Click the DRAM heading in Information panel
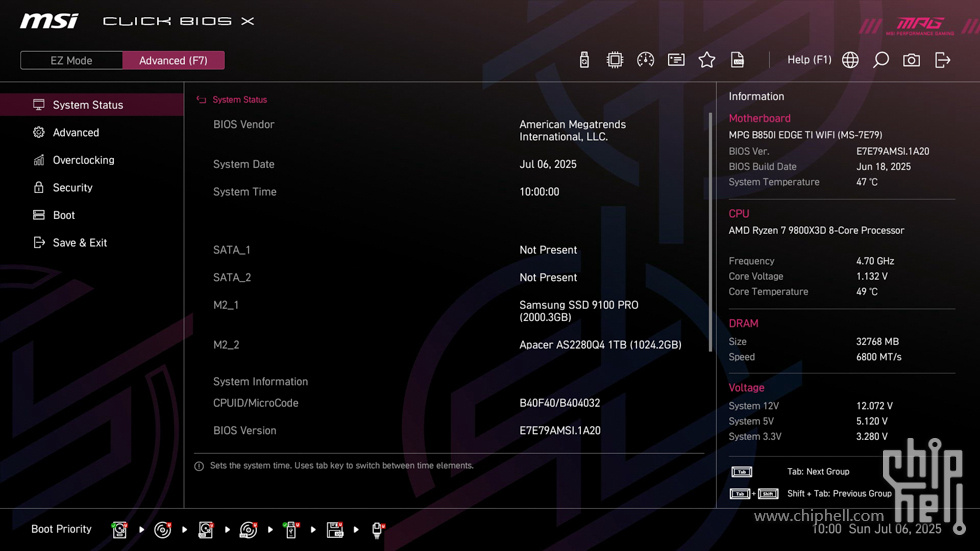Image resolution: width=980 pixels, height=551 pixels. click(743, 323)
